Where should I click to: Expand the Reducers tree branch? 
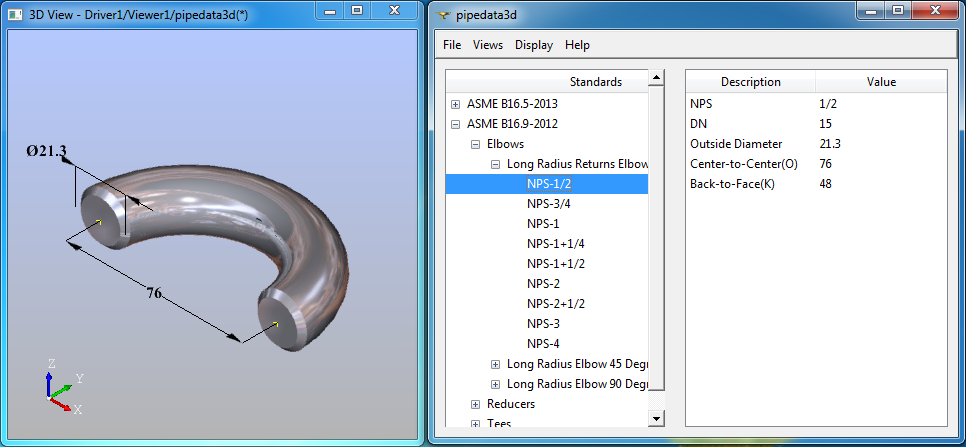tap(476, 404)
